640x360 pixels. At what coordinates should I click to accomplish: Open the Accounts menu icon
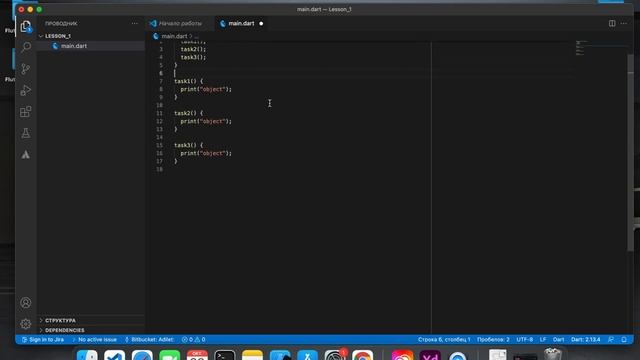[26, 302]
